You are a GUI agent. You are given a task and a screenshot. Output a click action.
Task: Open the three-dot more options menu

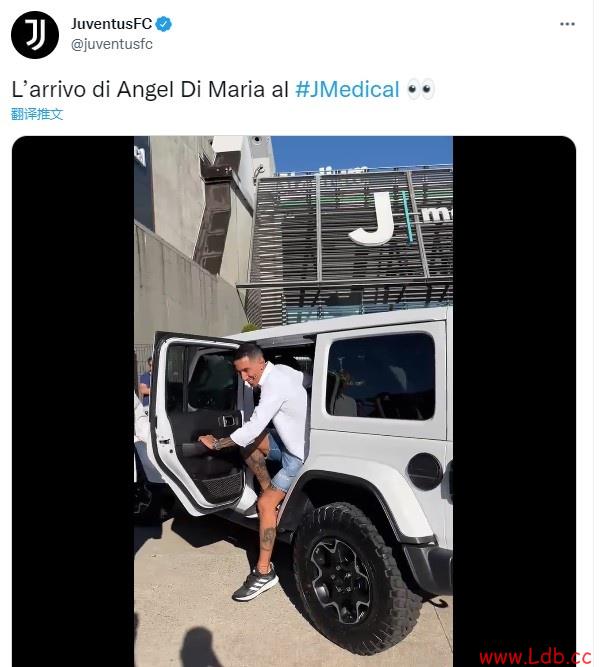click(567, 24)
